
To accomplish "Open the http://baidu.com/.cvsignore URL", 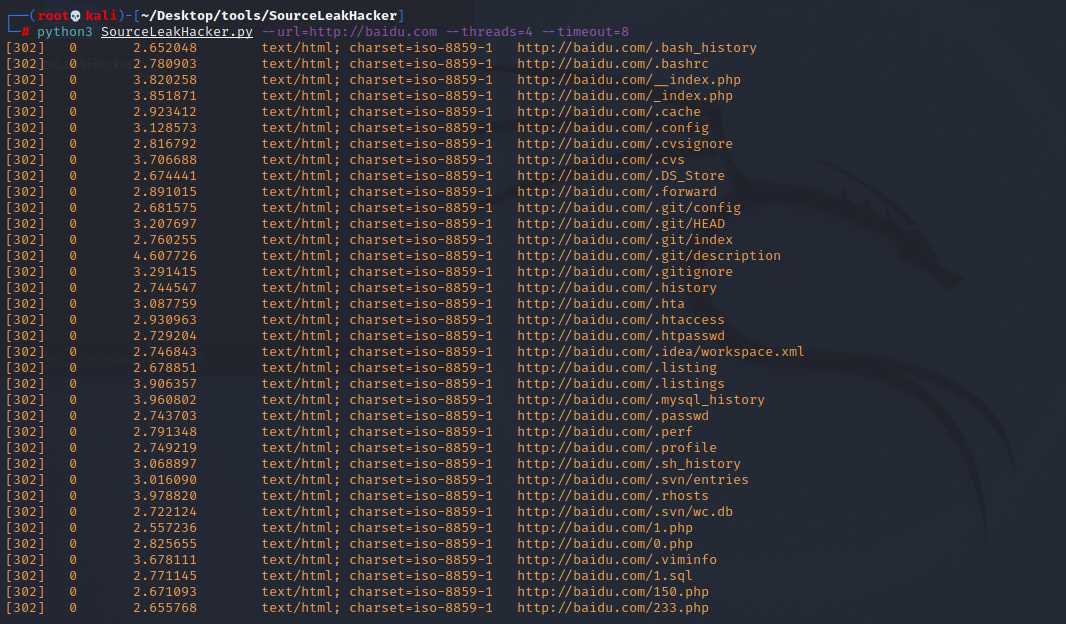I will (x=625, y=143).
